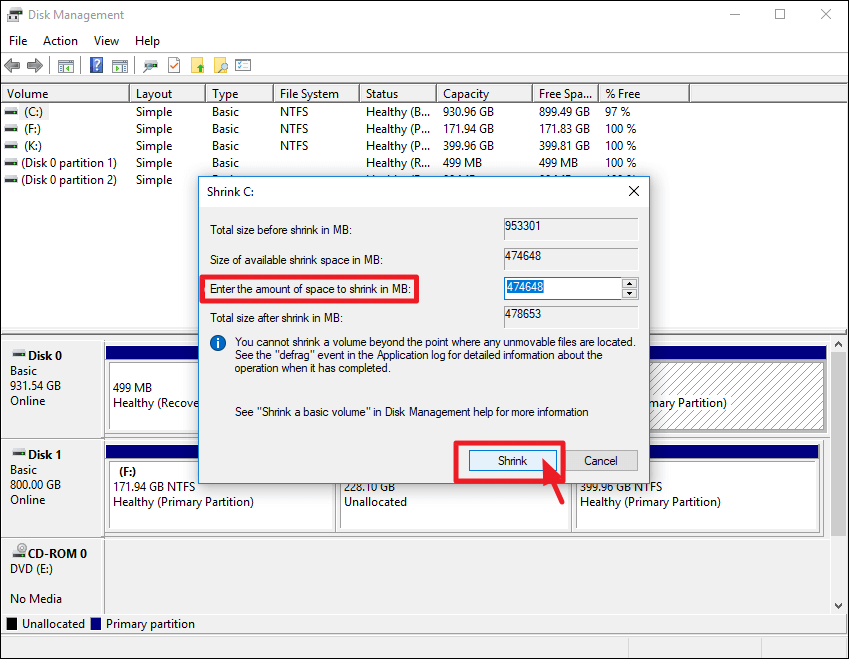
Task: Click scroll-down arrow of disk pane scrollbar
Action: point(838,606)
